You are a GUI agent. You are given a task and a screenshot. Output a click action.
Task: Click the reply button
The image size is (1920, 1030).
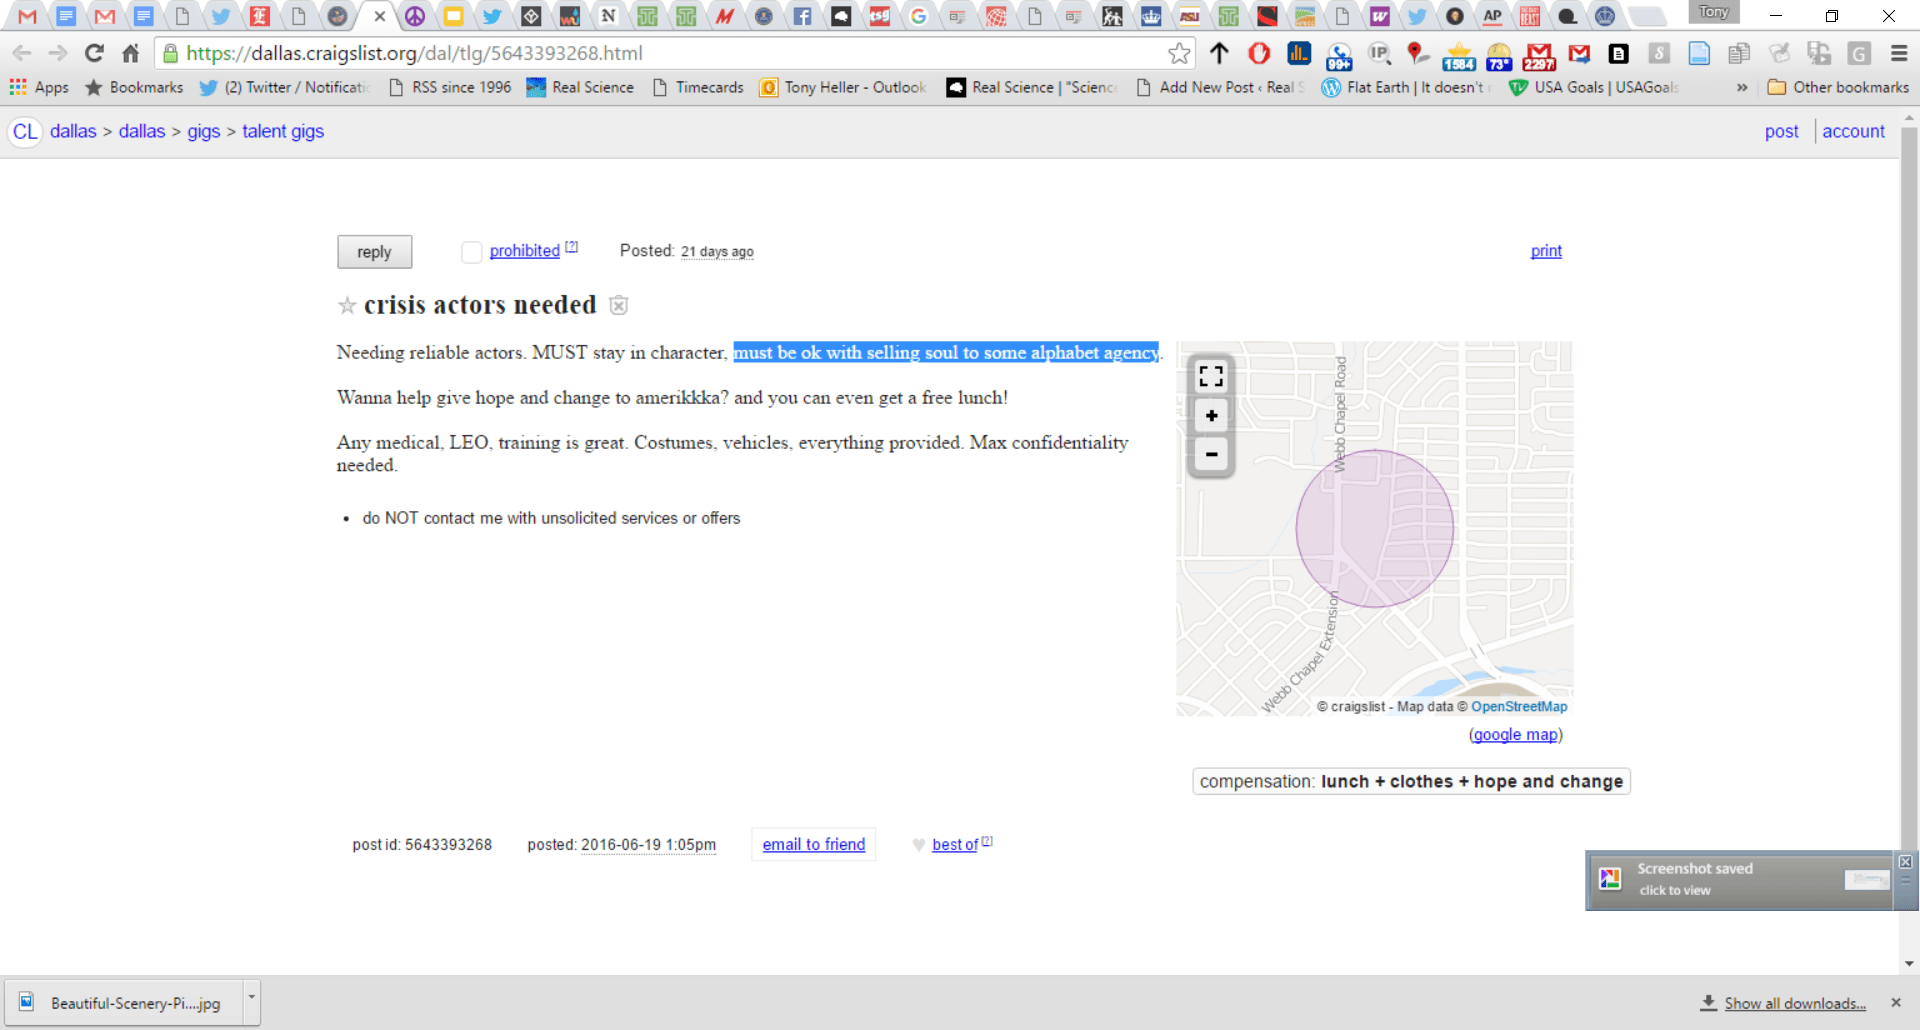374,252
